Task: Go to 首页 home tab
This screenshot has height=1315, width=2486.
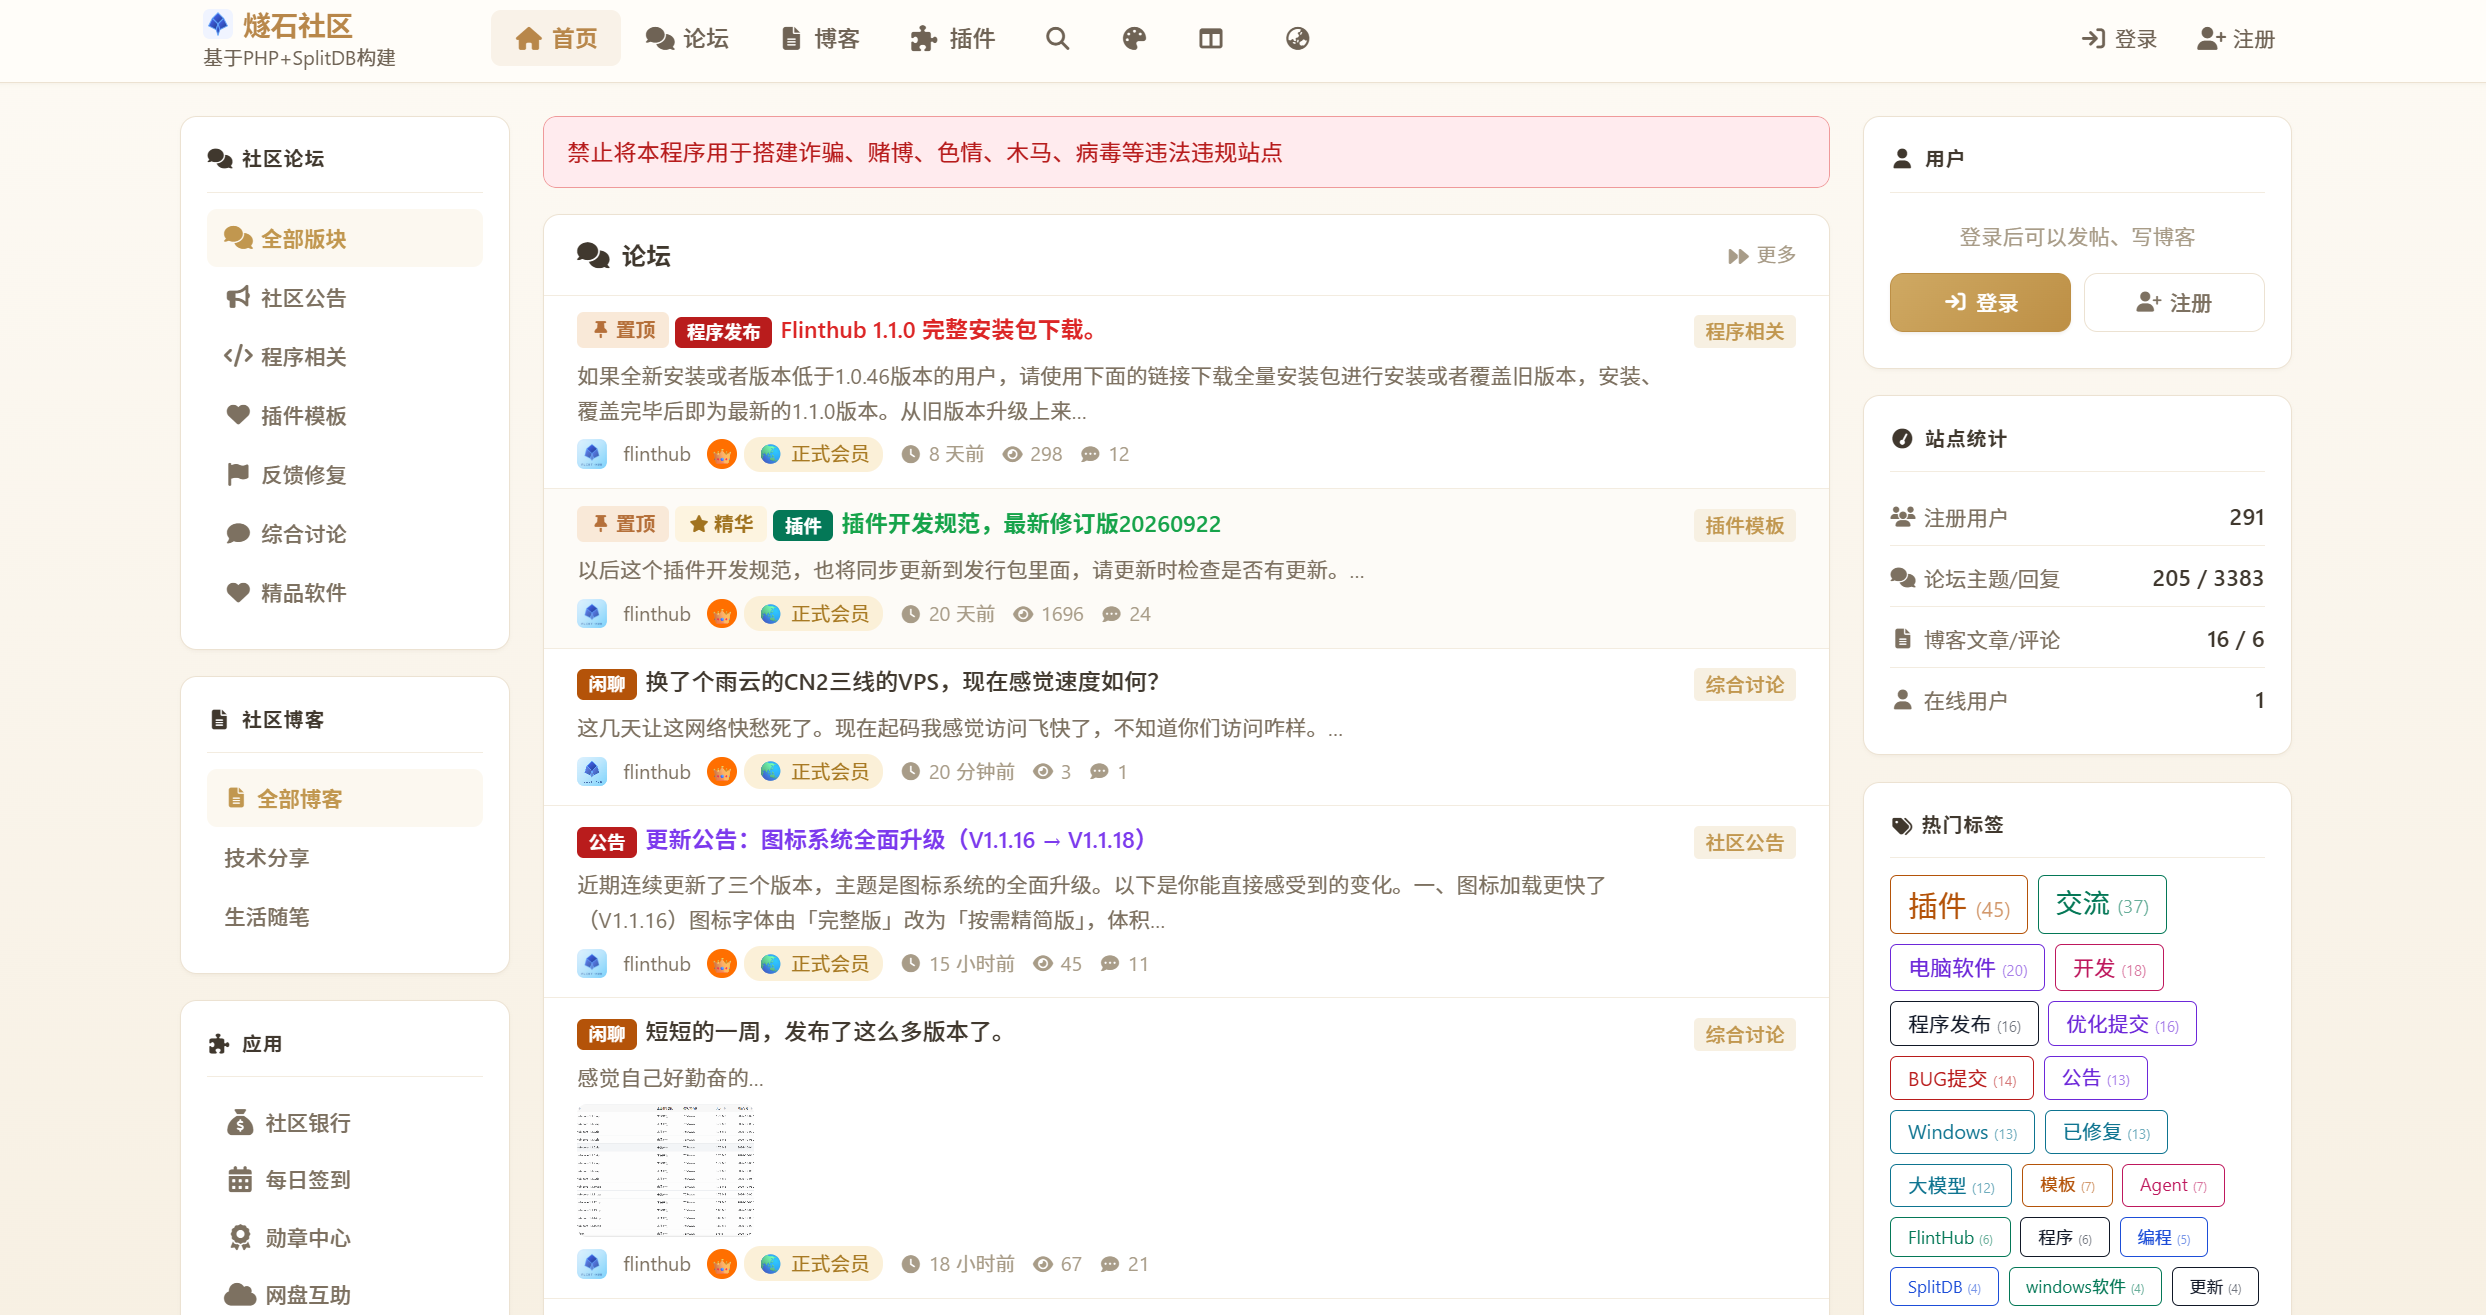Action: coord(555,39)
